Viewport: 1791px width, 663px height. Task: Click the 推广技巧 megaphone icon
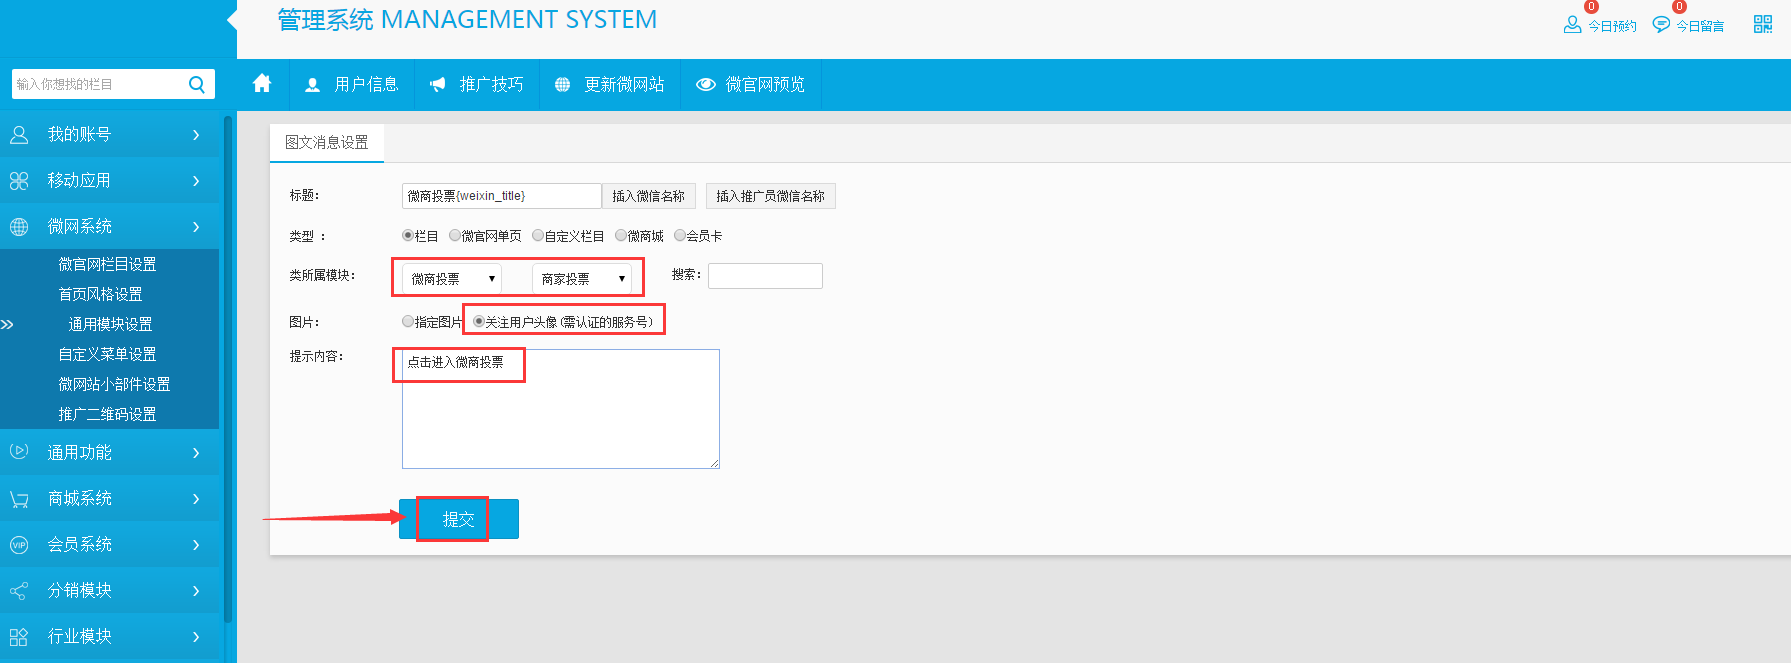[437, 85]
